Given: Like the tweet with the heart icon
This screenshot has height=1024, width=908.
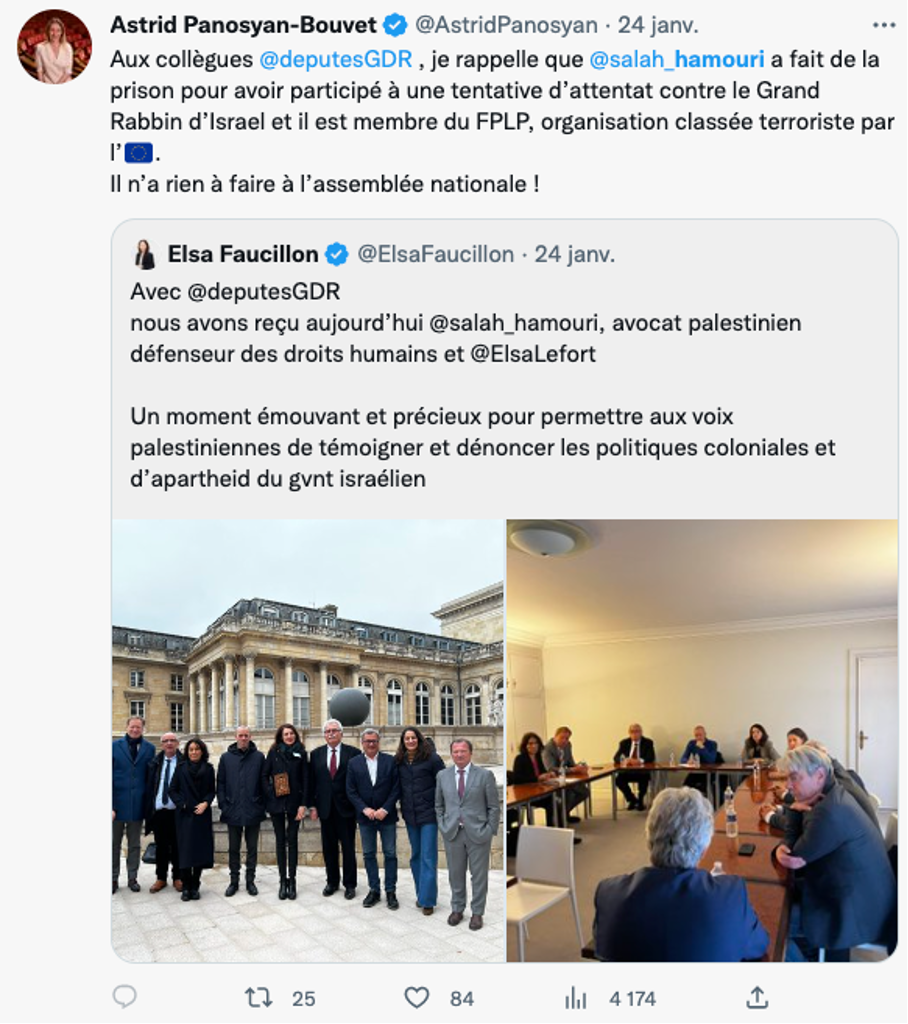Looking at the screenshot, I should (x=417, y=997).
